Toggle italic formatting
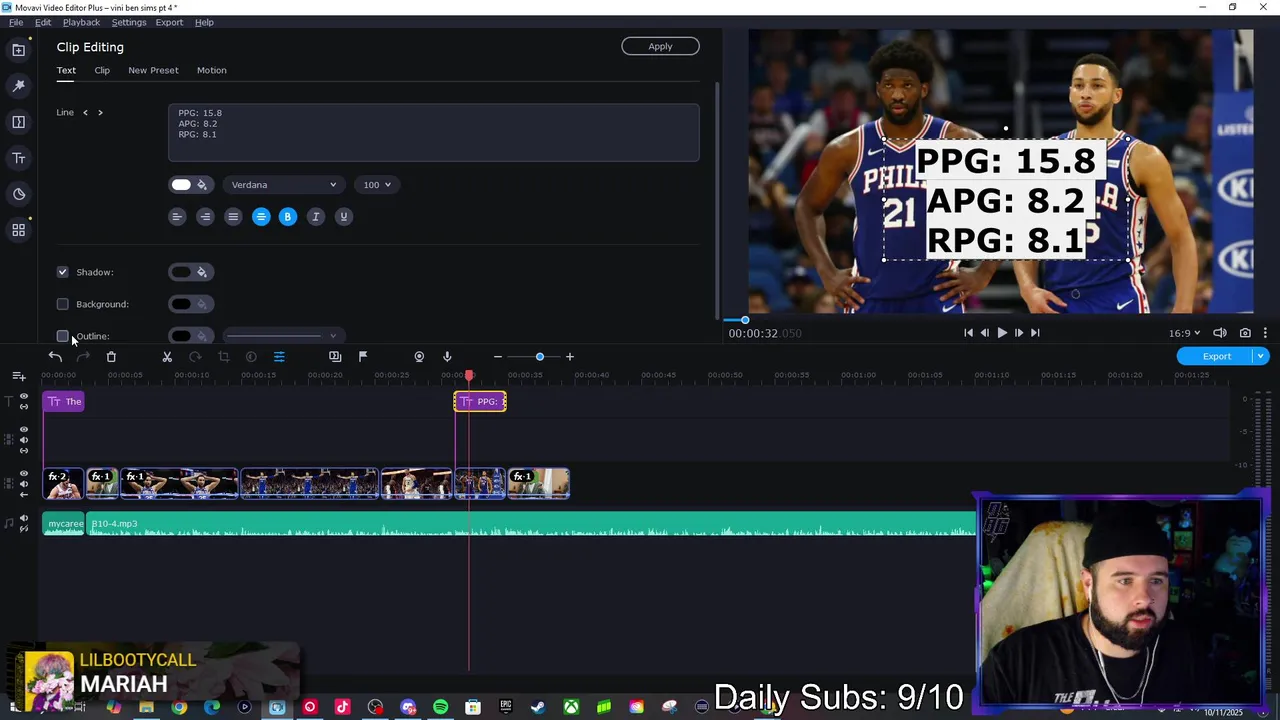The image size is (1280, 720). (316, 217)
